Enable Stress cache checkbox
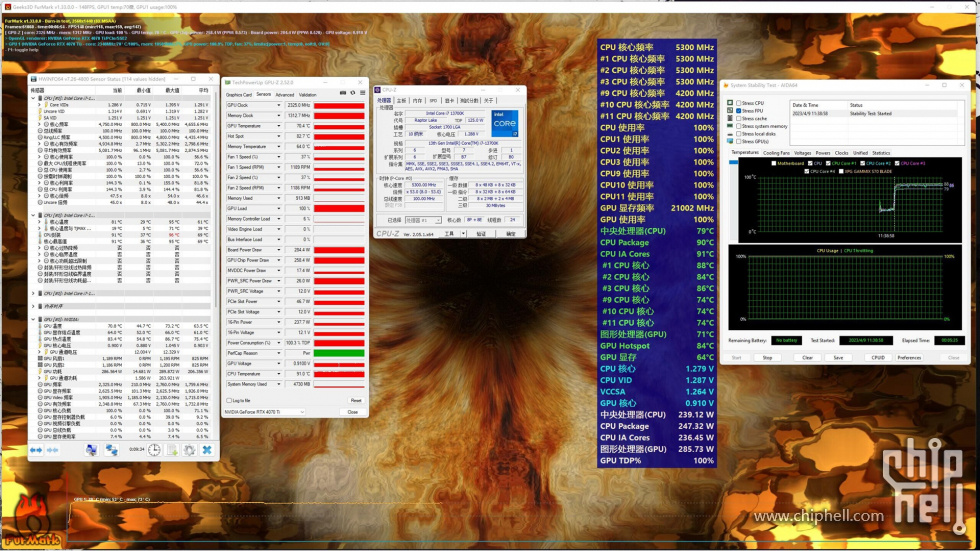 click(x=738, y=118)
